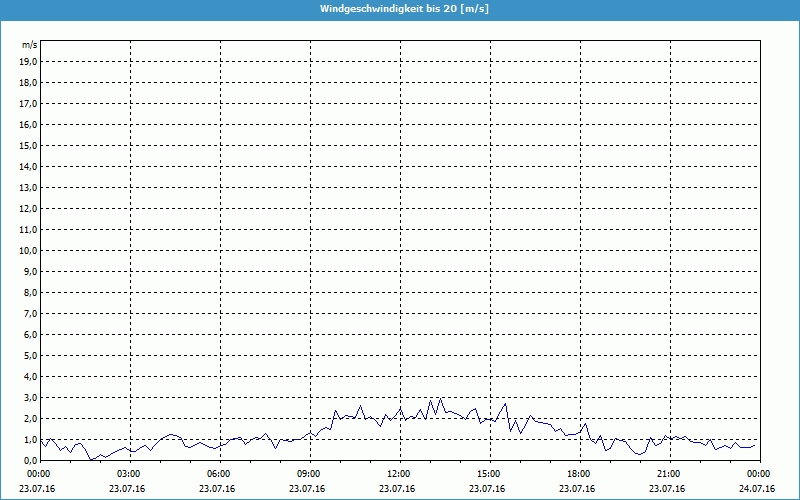Select the 15:00 x-axis label
Image resolution: width=800 pixels, height=500 pixels.
(487, 474)
